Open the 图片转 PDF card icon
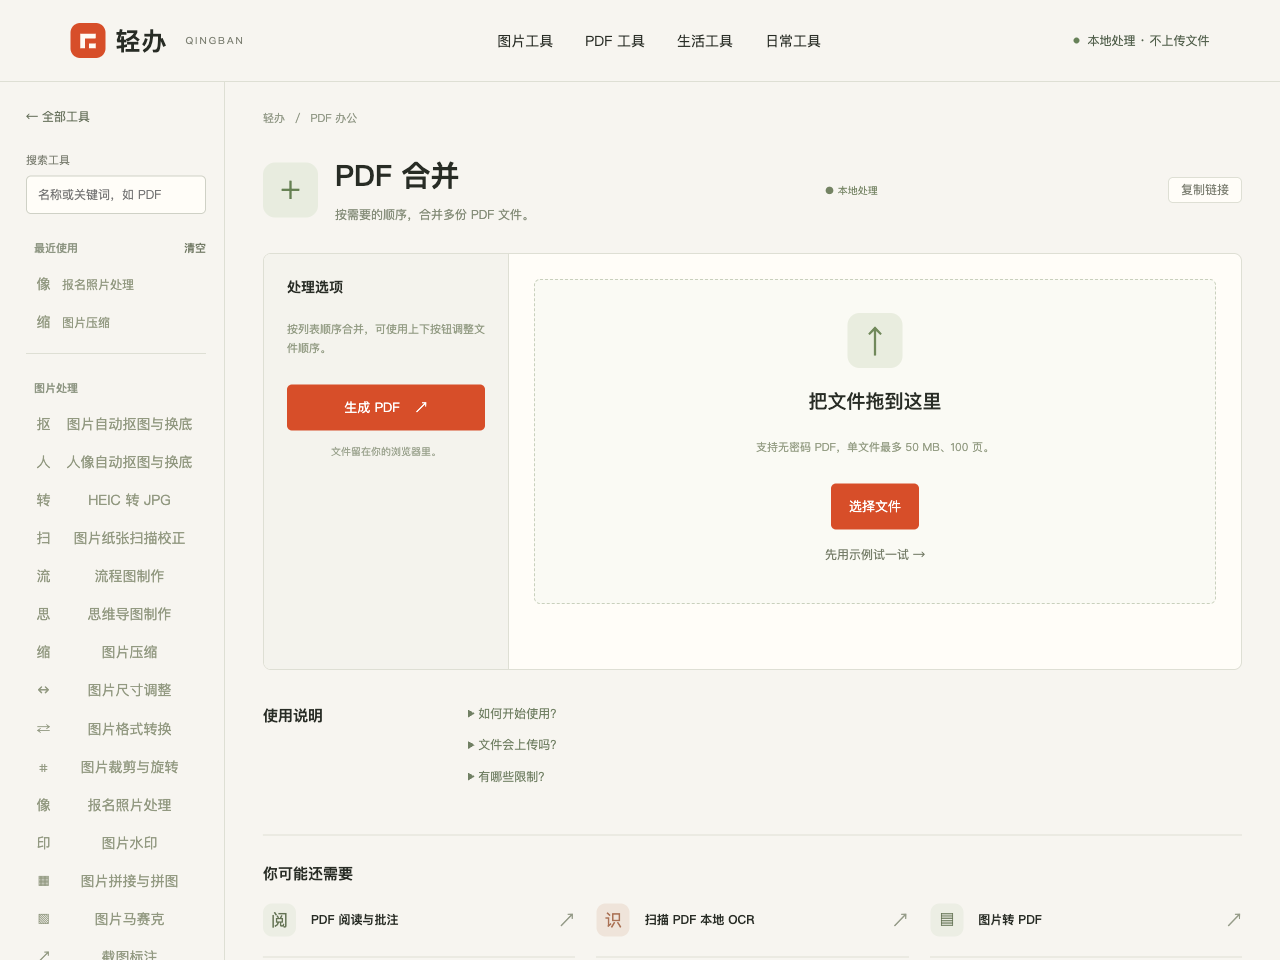Image resolution: width=1280 pixels, height=960 pixels. [x=946, y=920]
